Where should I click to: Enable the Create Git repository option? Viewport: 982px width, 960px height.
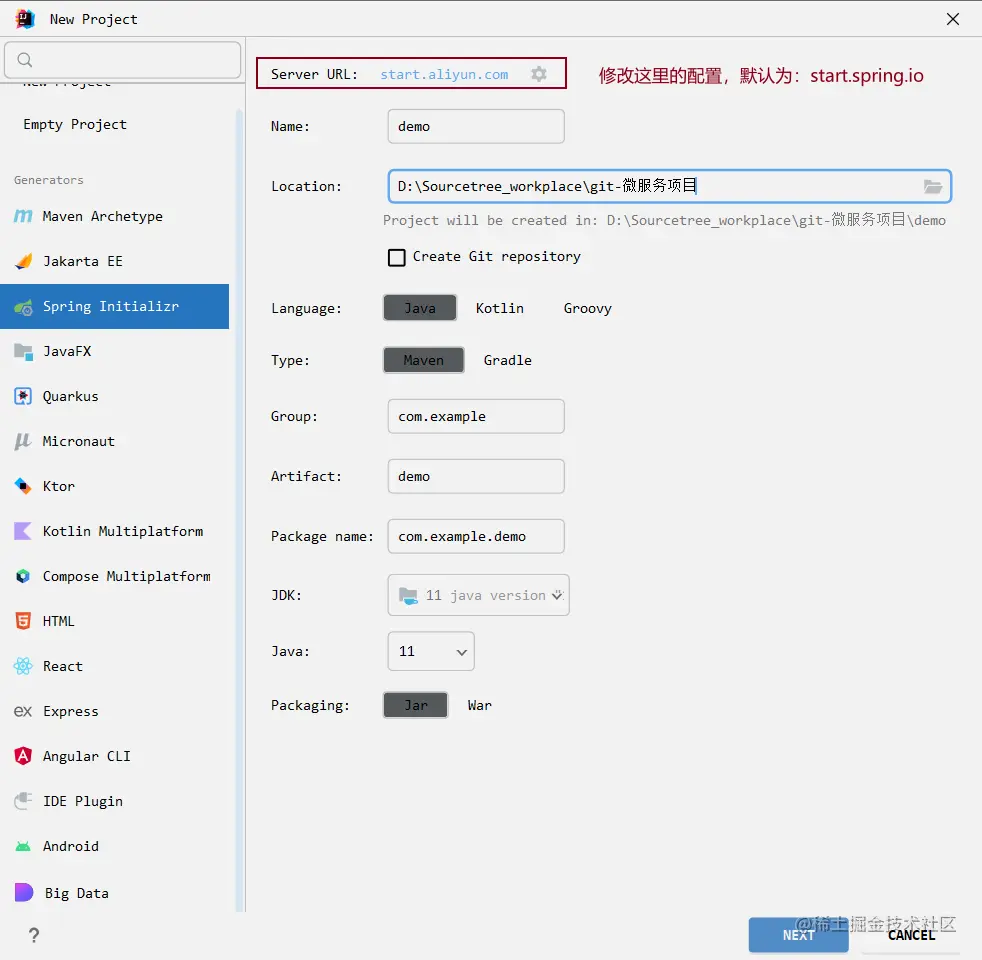click(x=396, y=257)
